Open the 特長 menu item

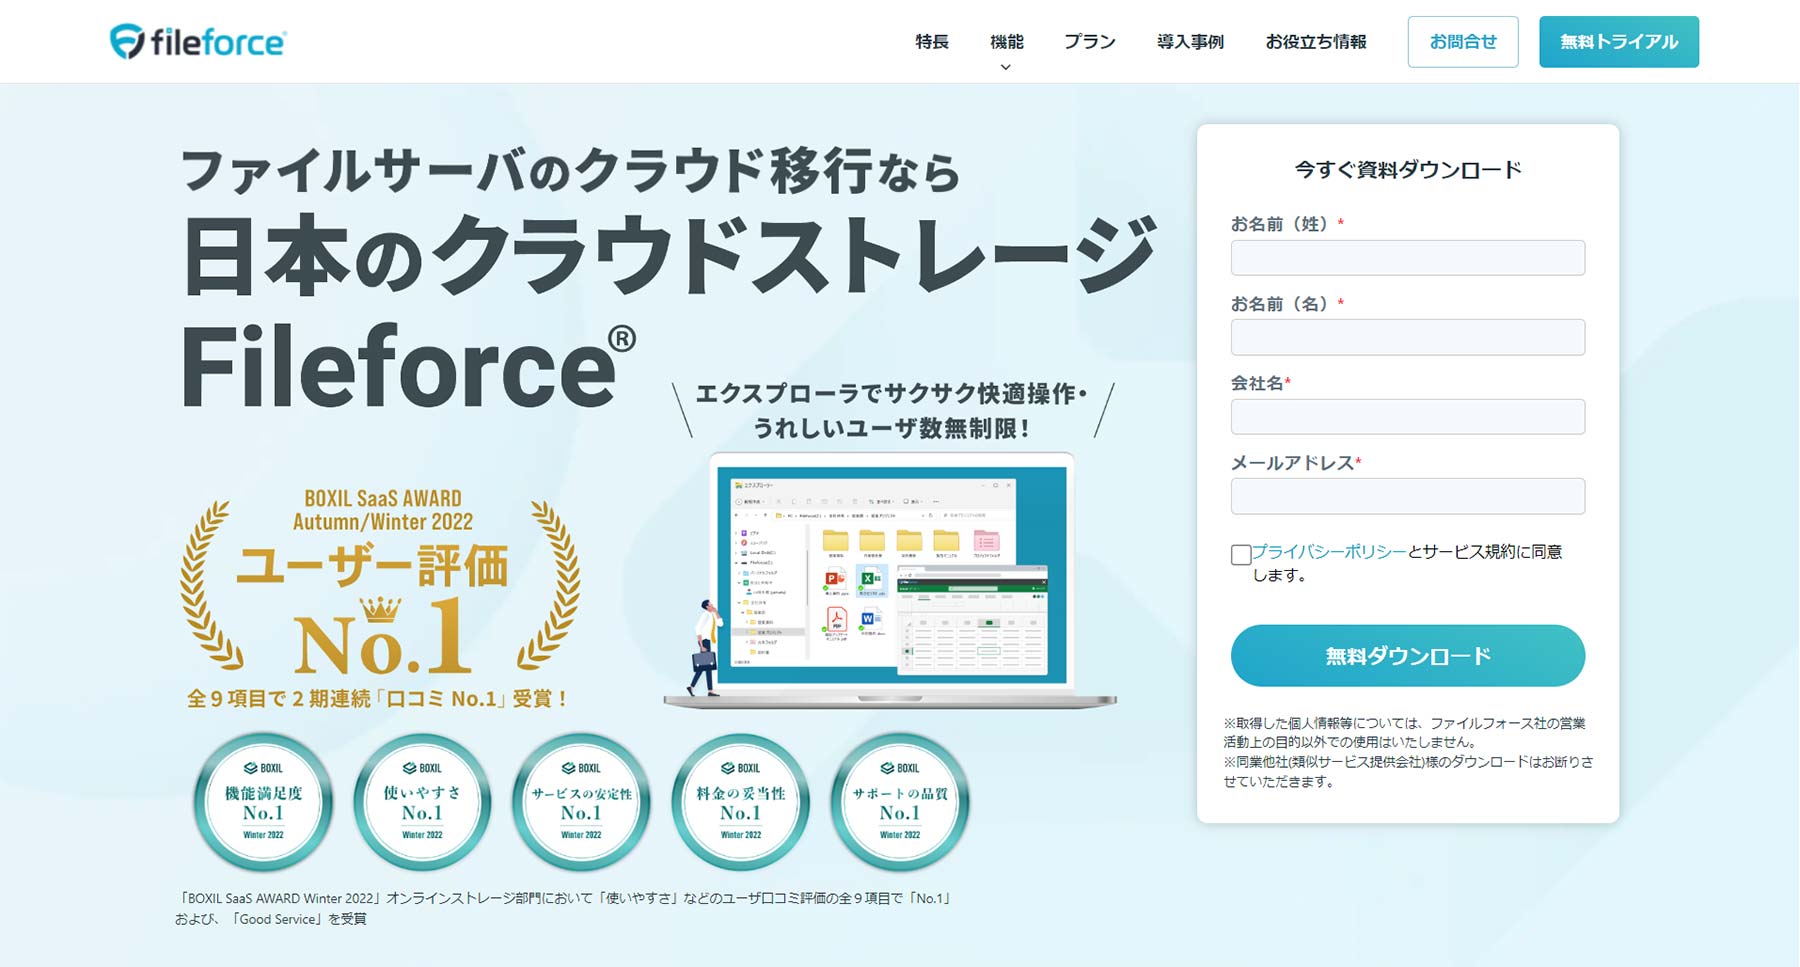point(931,42)
